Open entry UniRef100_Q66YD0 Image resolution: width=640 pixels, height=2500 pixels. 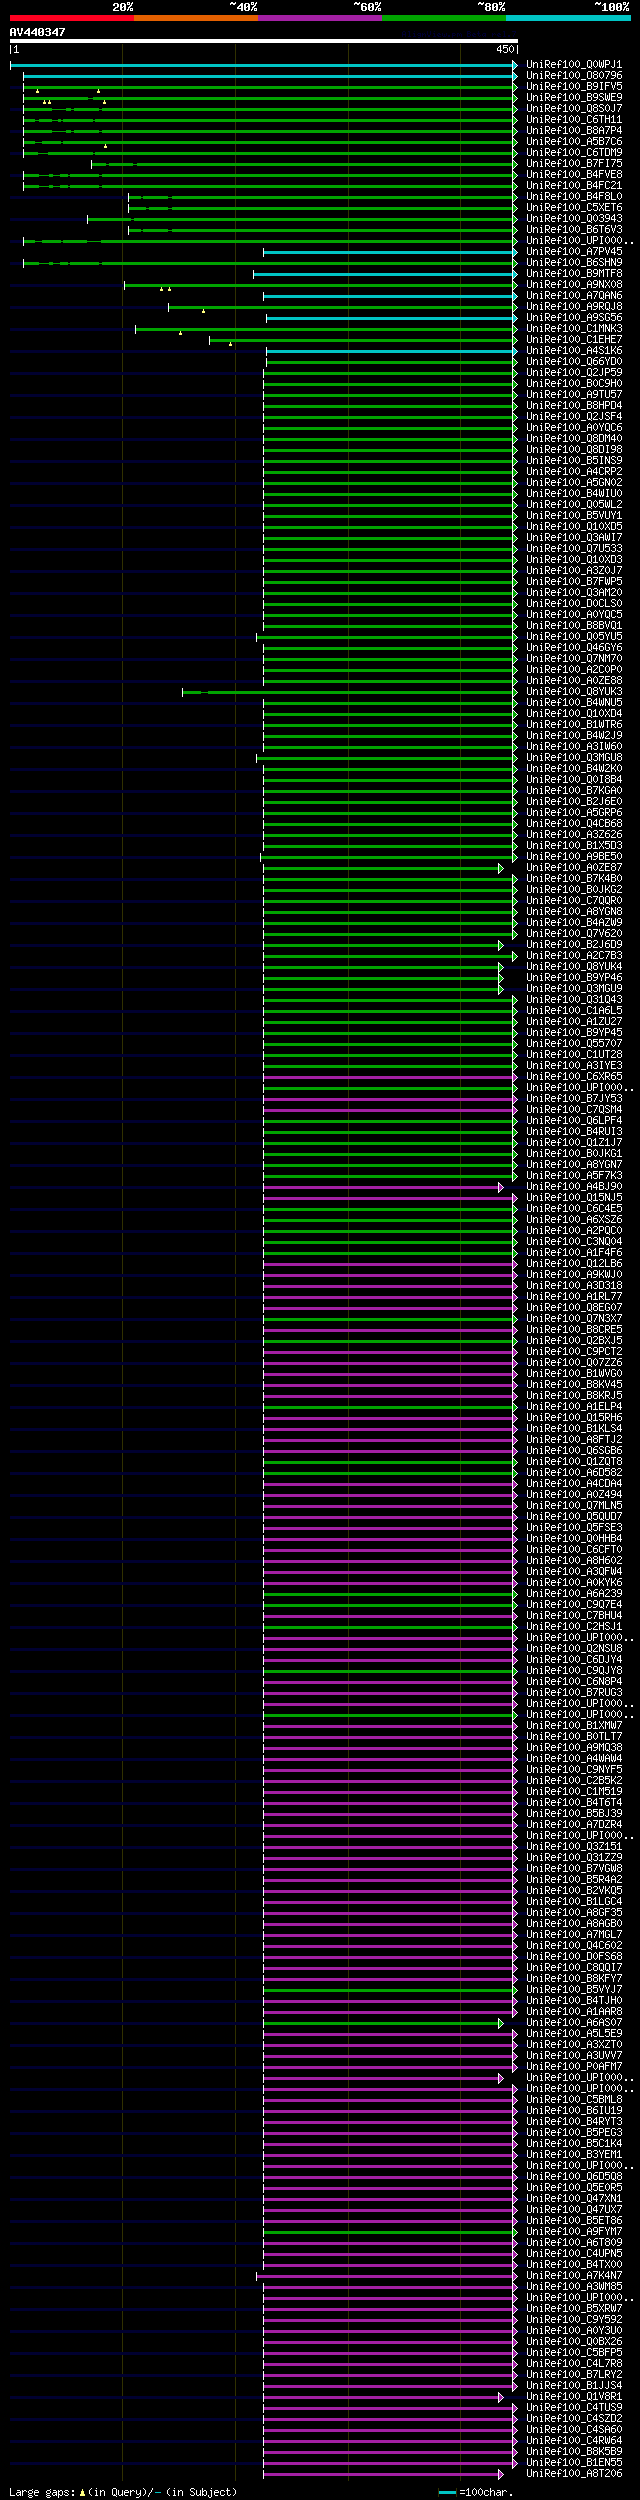coord(574,362)
